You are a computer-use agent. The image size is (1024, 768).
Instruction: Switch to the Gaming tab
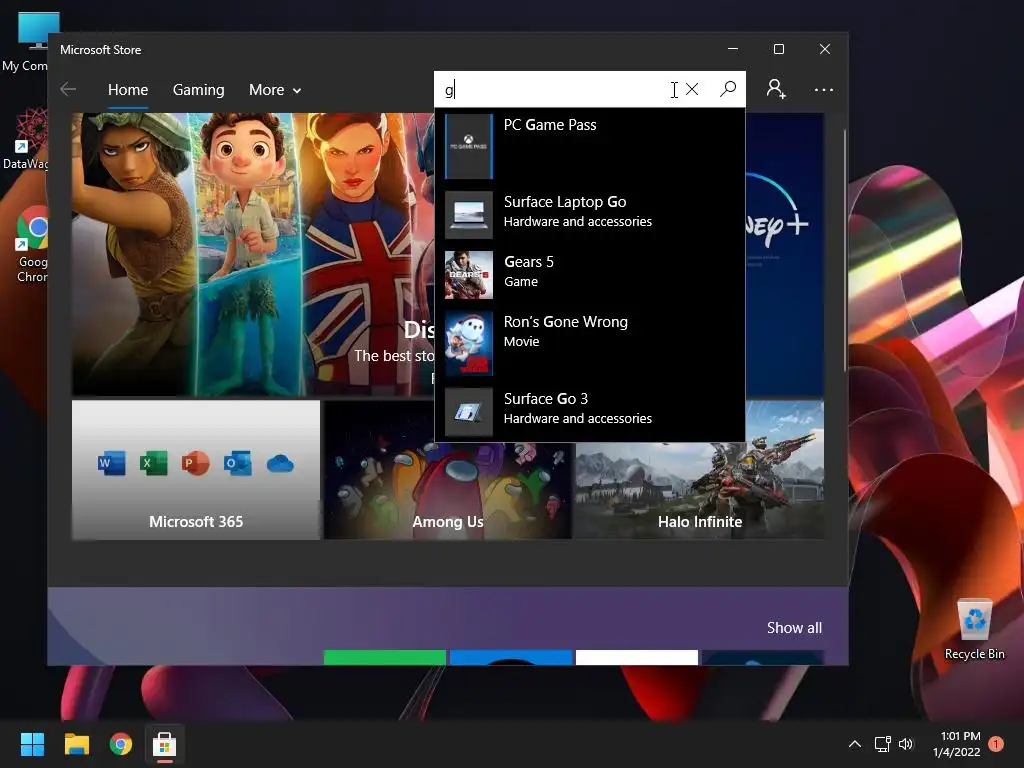pos(199,90)
